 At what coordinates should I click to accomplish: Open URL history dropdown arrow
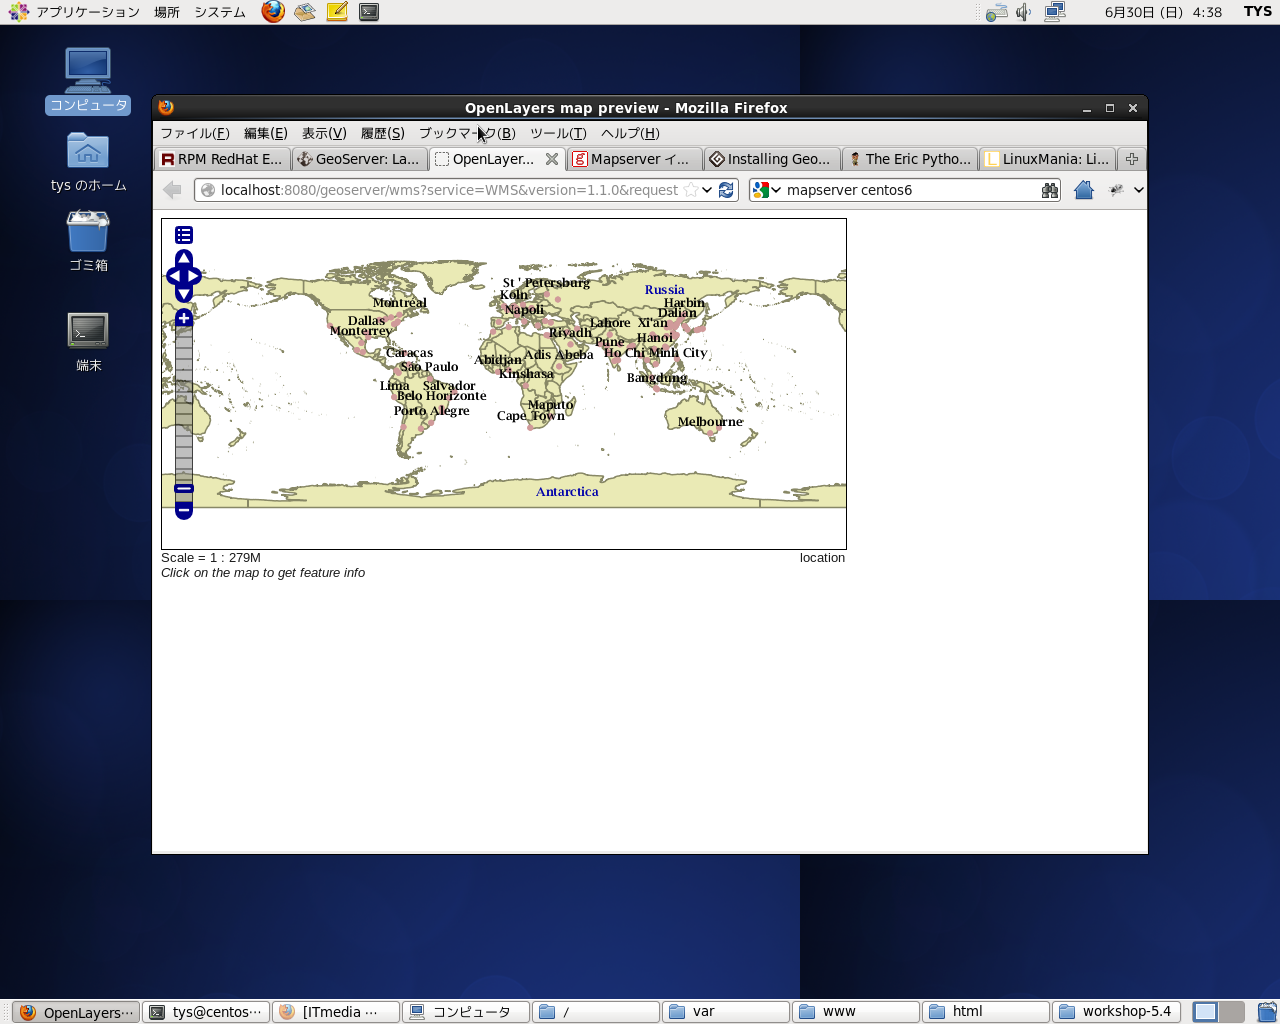pyautogui.click(x=708, y=190)
